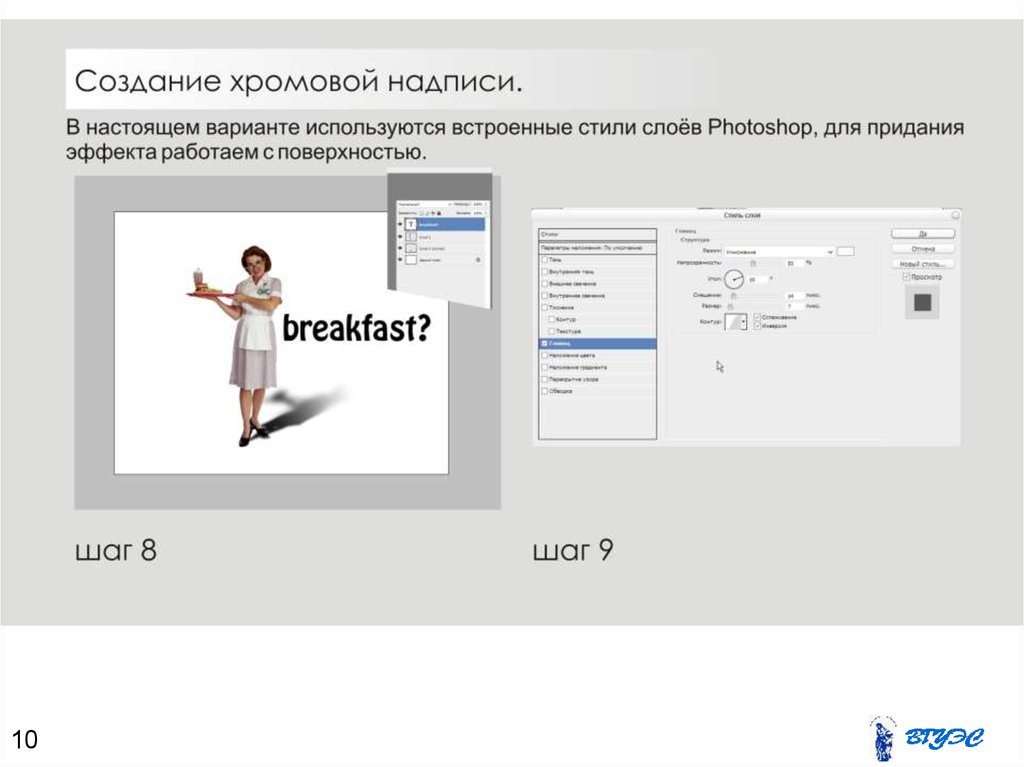Click the шаг 9 caption
This screenshot has width=1024, height=767.
coord(573,550)
